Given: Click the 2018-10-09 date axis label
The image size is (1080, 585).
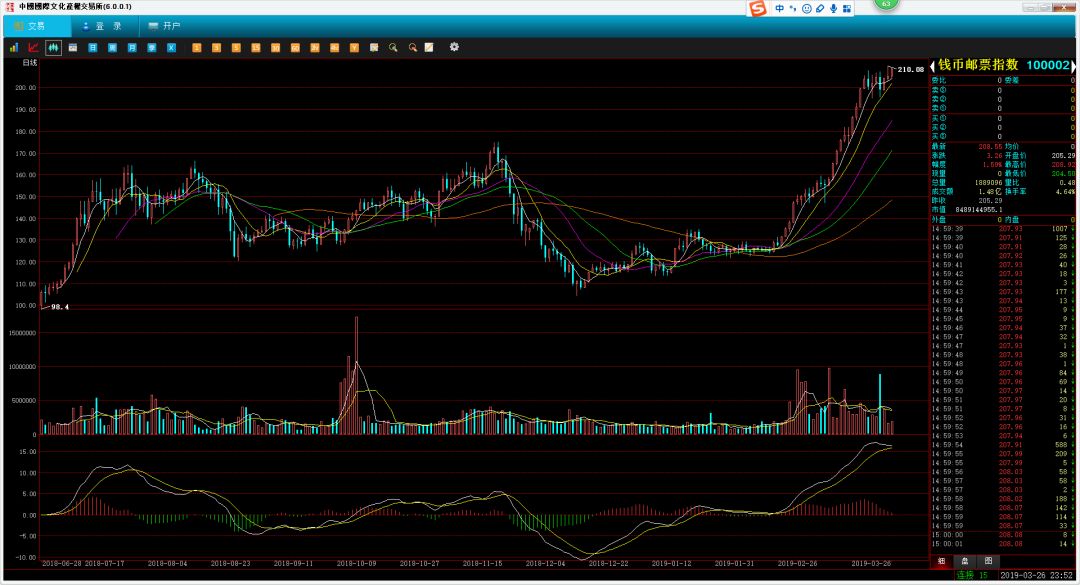Looking at the screenshot, I should (356, 563).
